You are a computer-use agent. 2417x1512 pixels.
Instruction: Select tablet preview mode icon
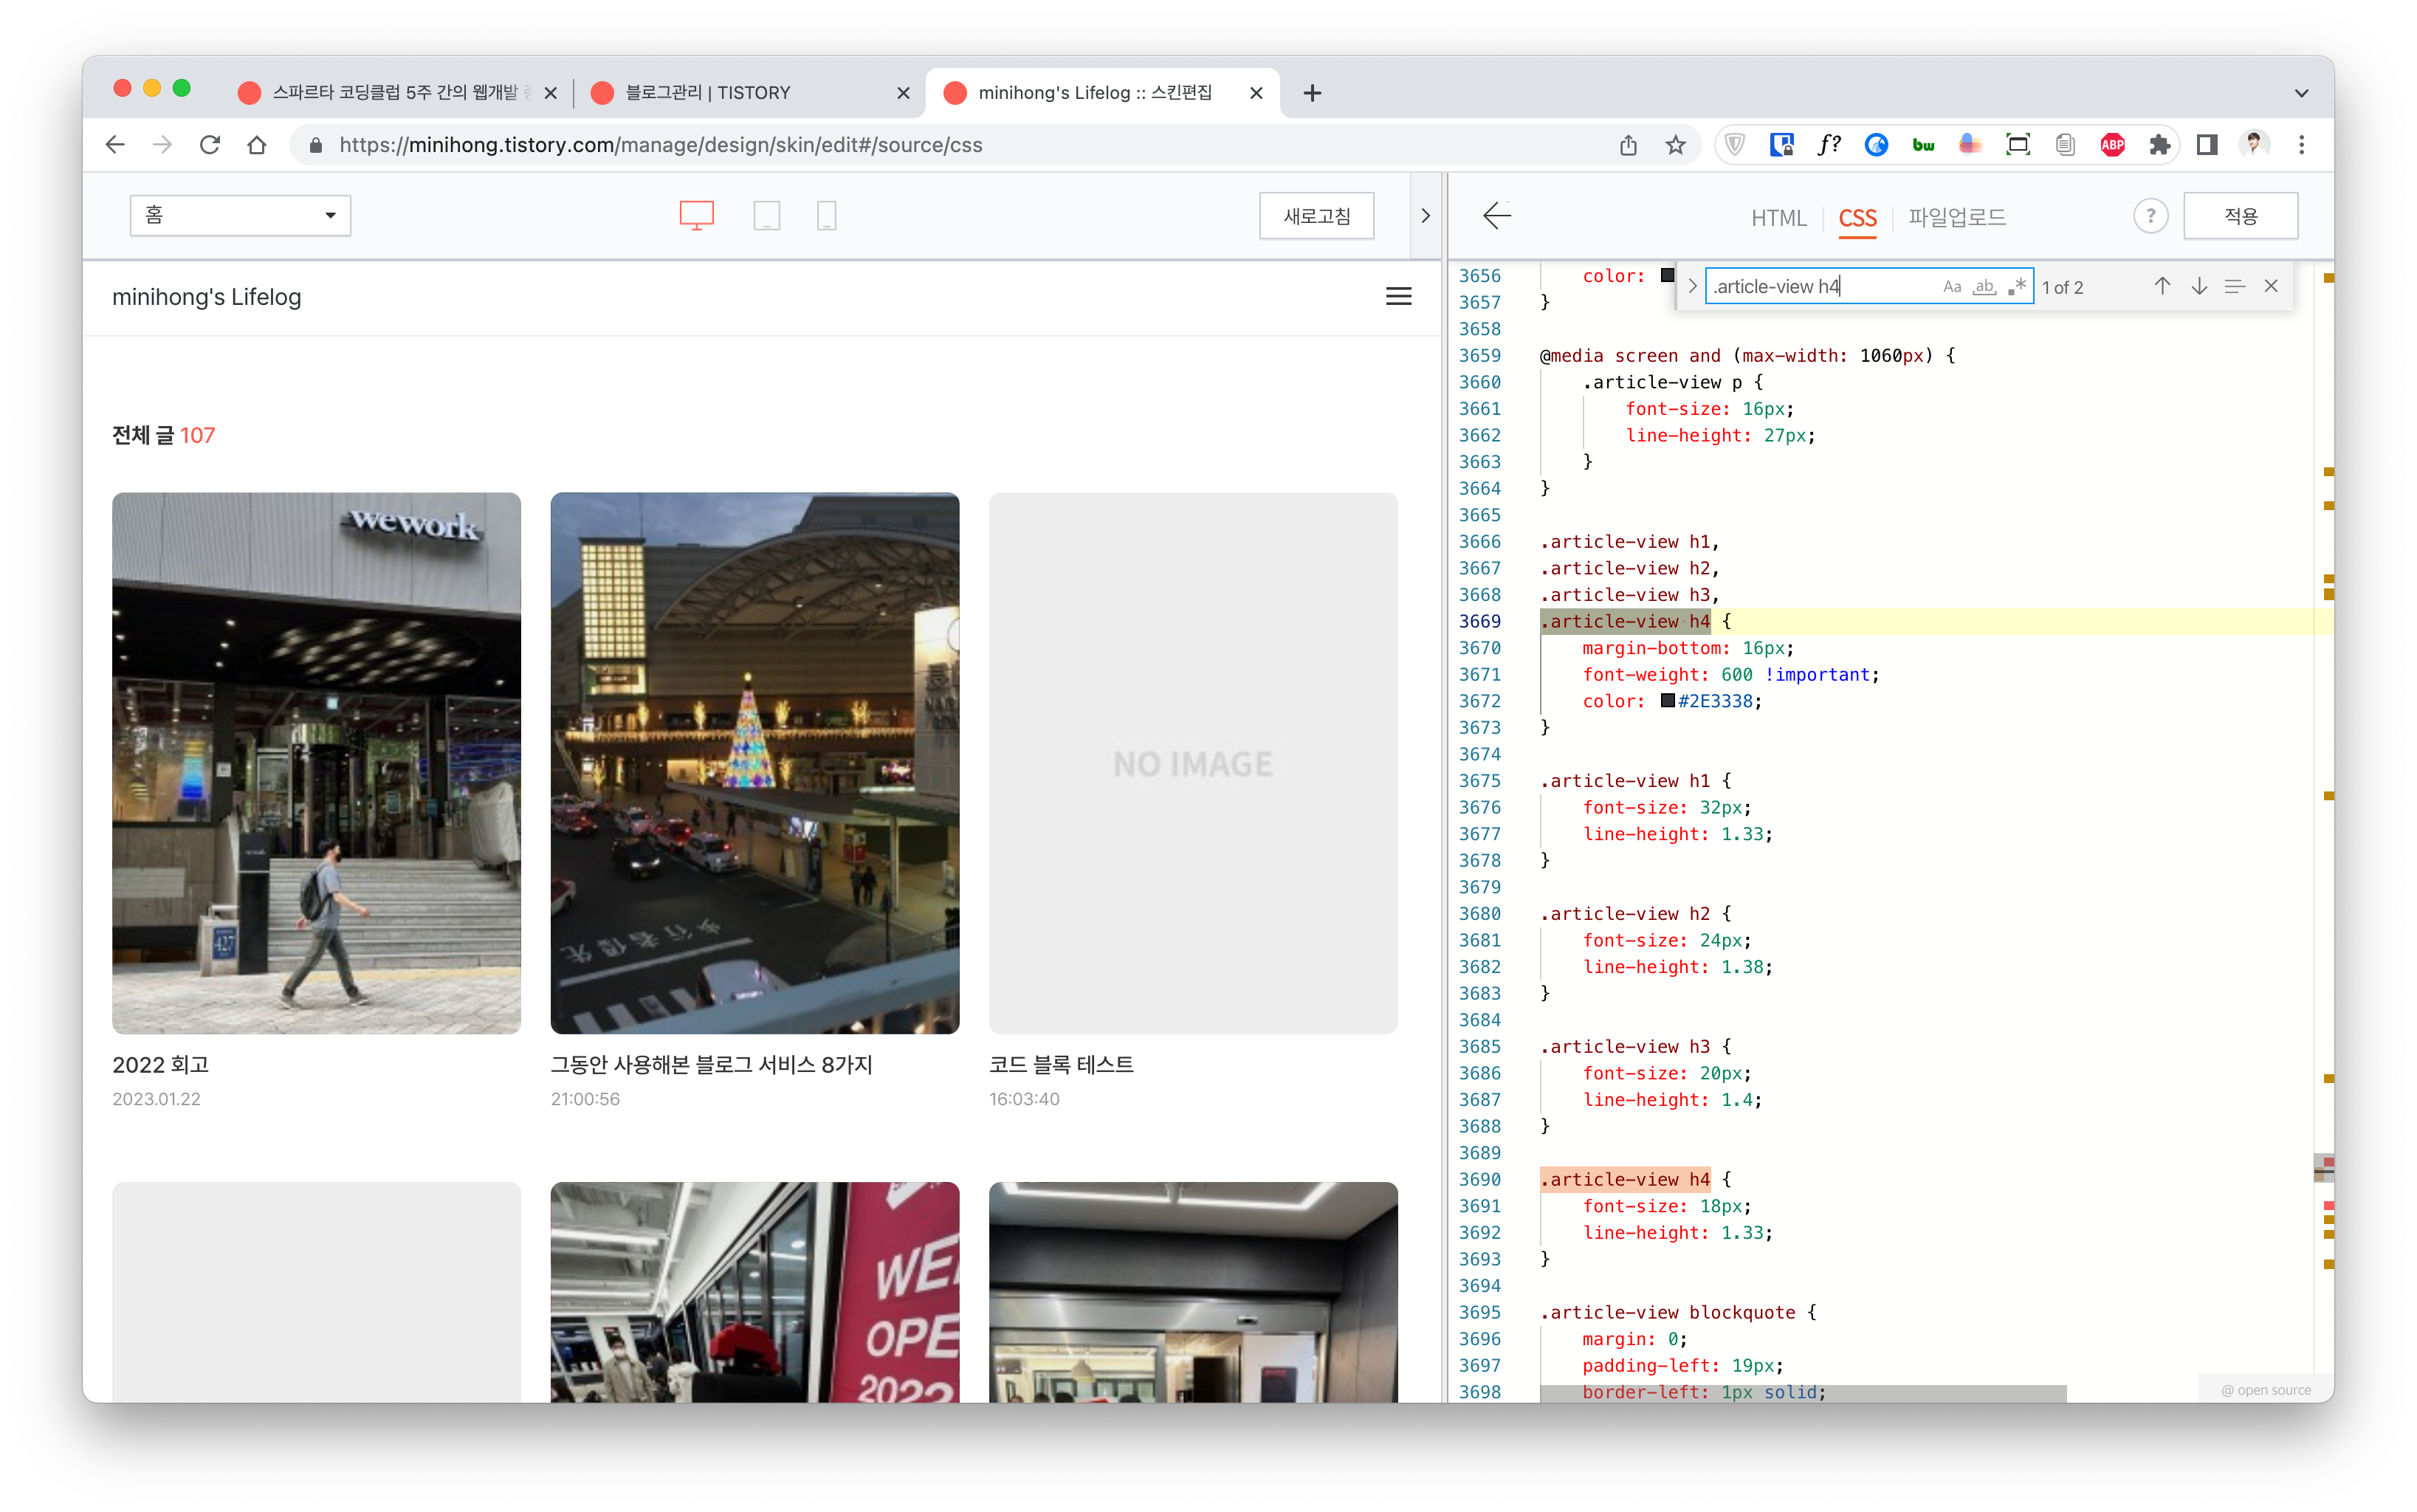766,215
